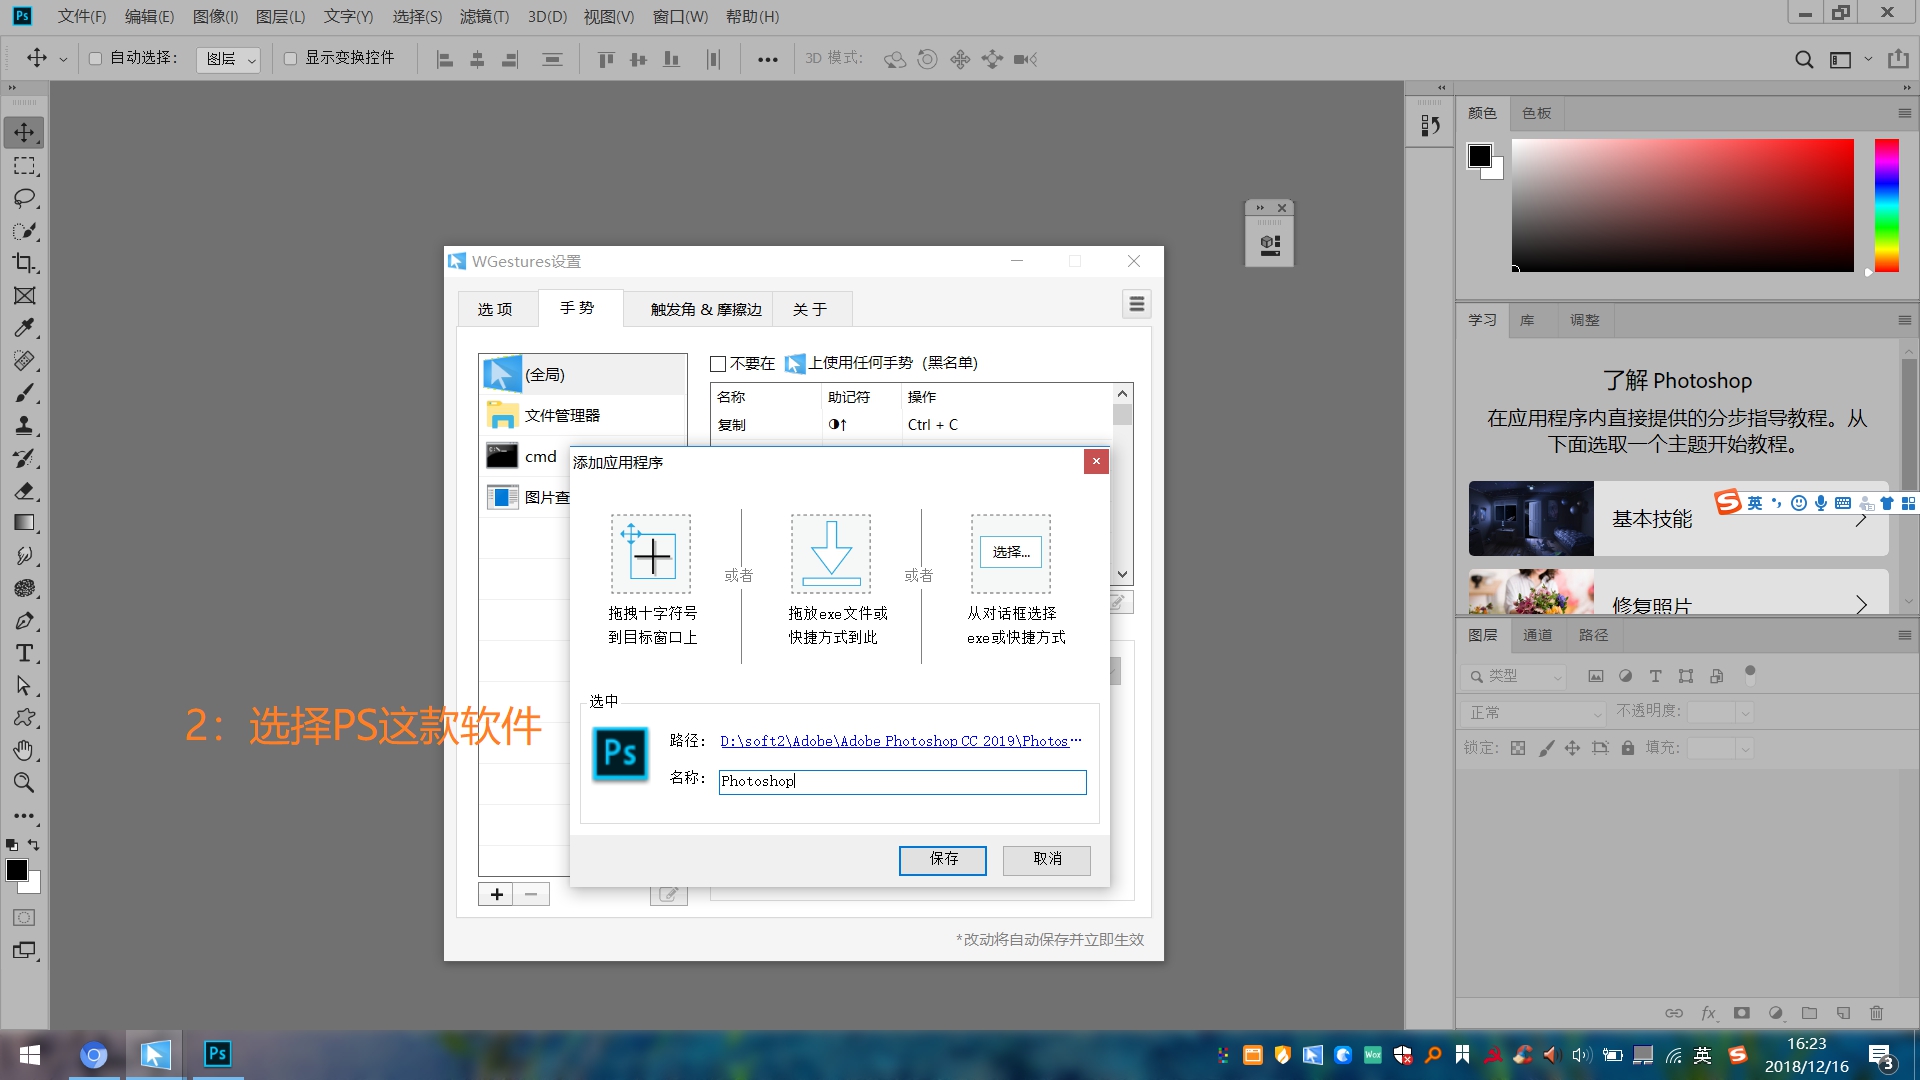This screenshot has height=1080, width=1920.
Task: Open the 正常 blend mode dropdown
Action: [x=1532, y=713]
